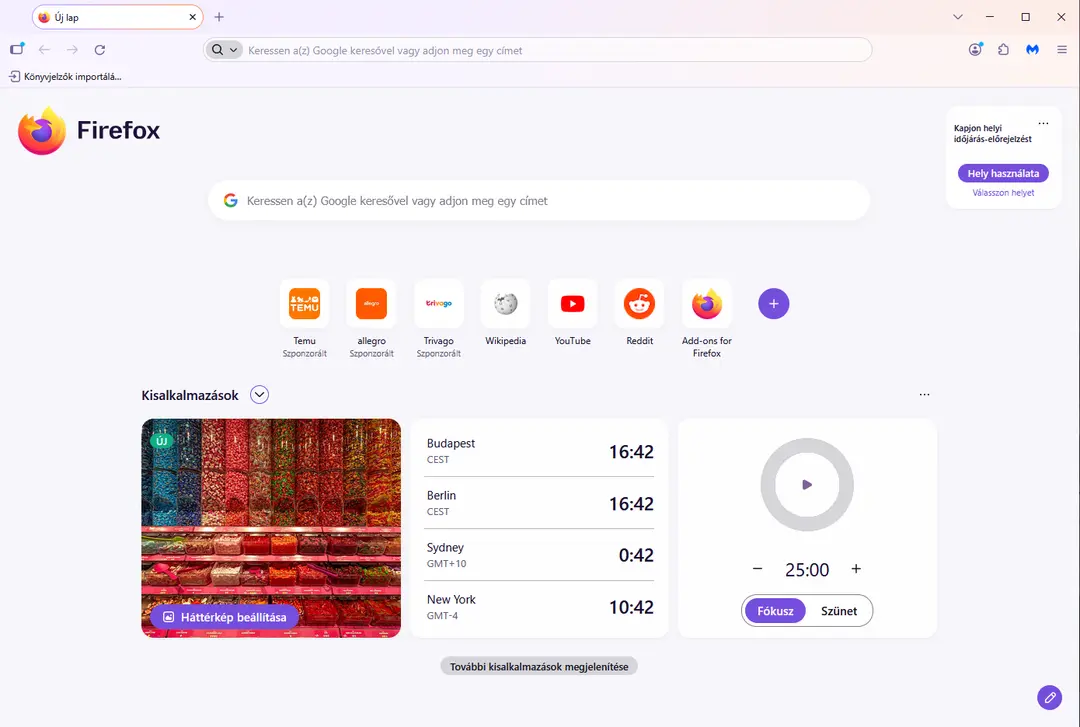The height and width of the screenshot is (727, 1080).
Task: Click the Hely használata button
Action: pos(1003,173)
